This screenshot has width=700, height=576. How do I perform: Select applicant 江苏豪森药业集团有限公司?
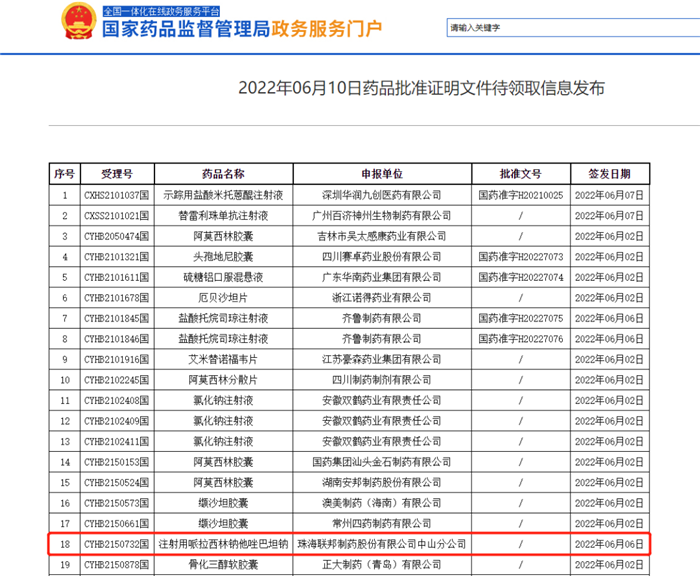click(x=382, y=359)
